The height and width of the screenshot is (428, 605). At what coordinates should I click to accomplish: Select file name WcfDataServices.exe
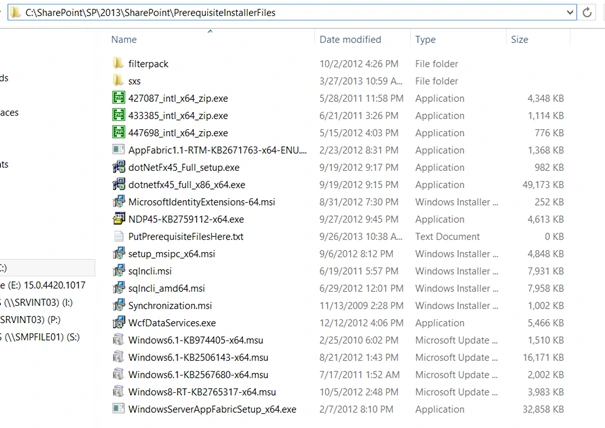pyautogui.click(x=172, y=323)
